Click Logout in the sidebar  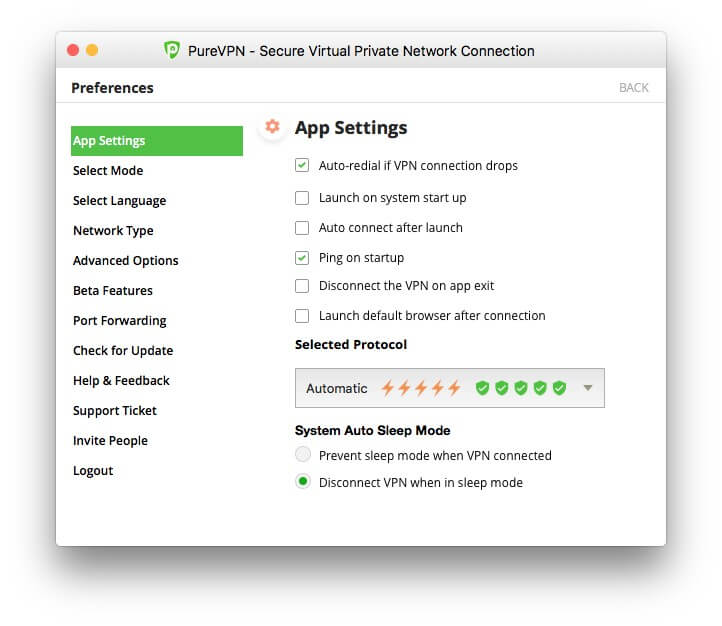coord(93,470)
